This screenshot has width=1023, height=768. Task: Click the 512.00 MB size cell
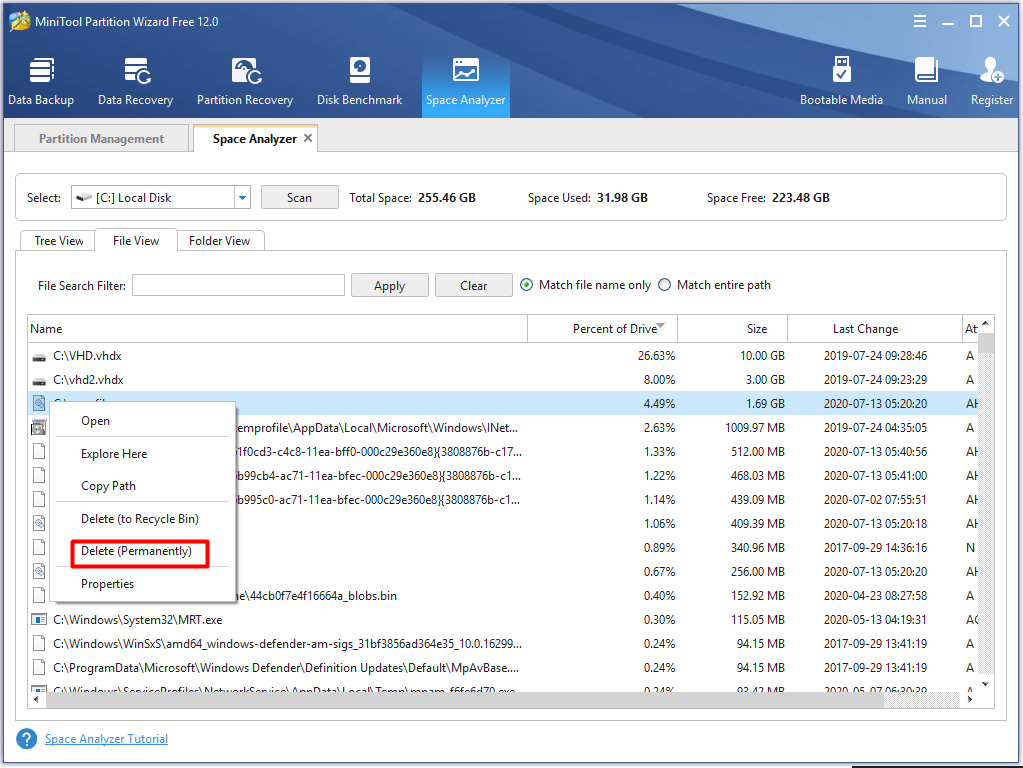(757, 452)
